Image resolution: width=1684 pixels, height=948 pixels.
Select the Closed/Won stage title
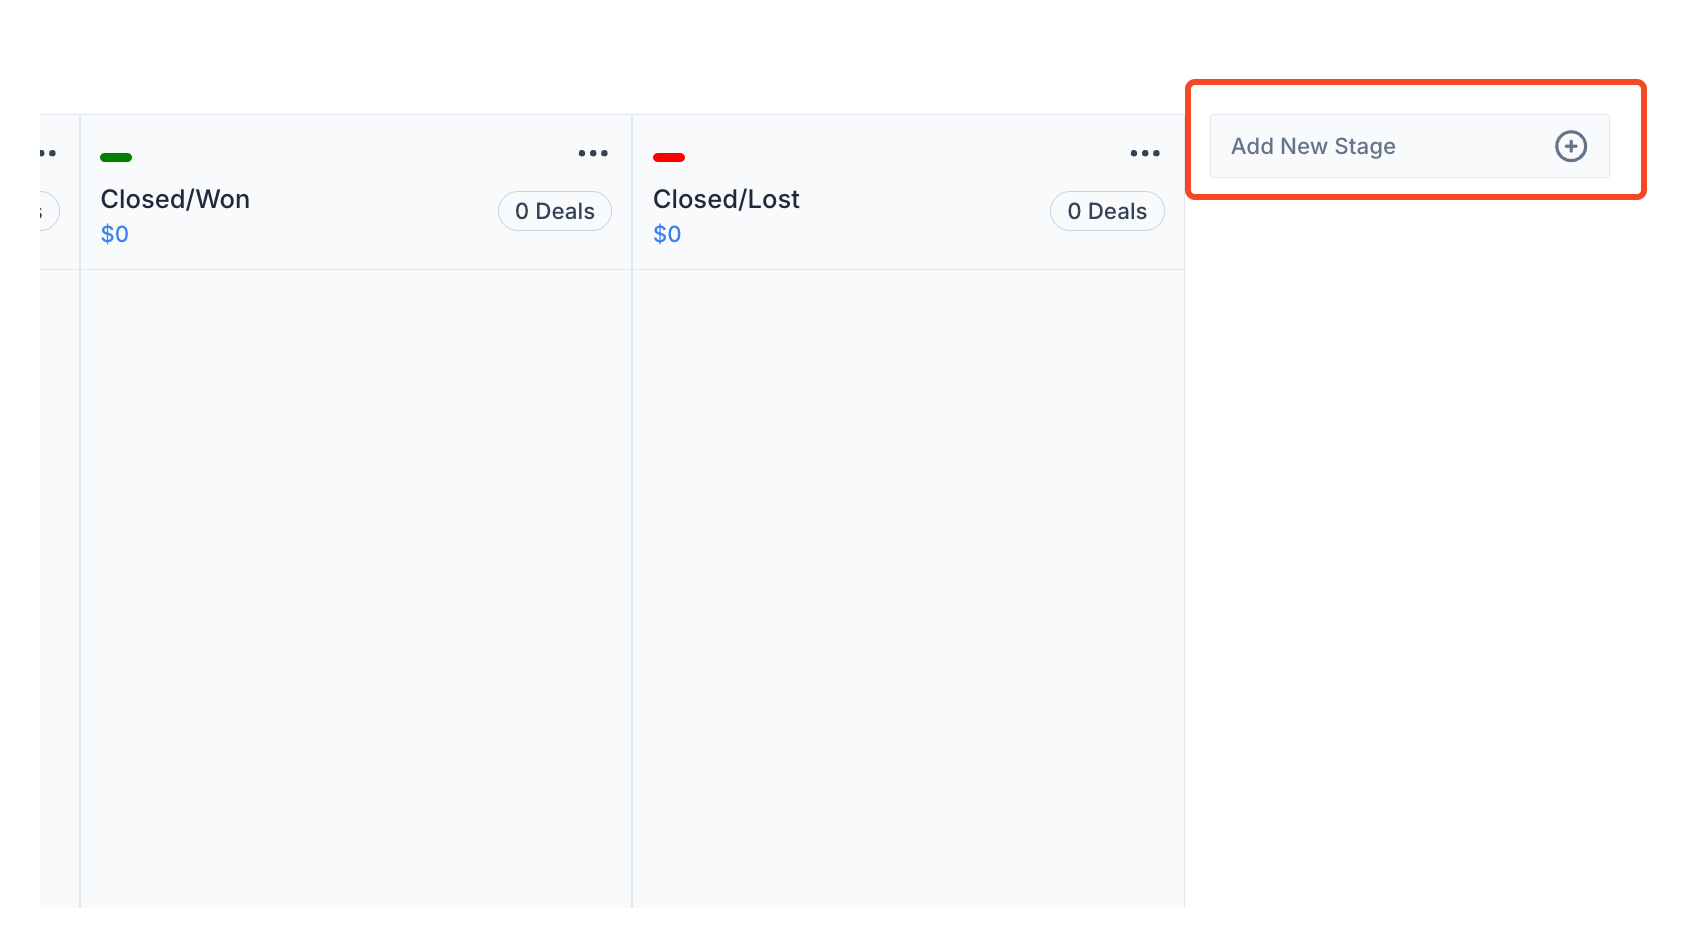tap(175, 199)
